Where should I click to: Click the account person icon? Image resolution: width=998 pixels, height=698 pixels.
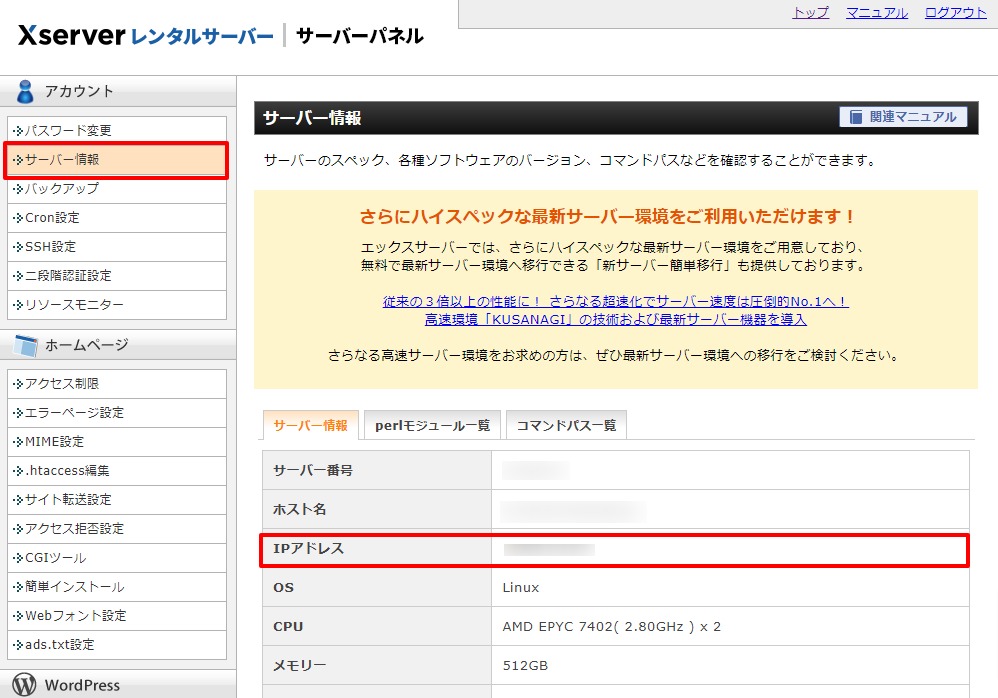[x=25, y=91]
